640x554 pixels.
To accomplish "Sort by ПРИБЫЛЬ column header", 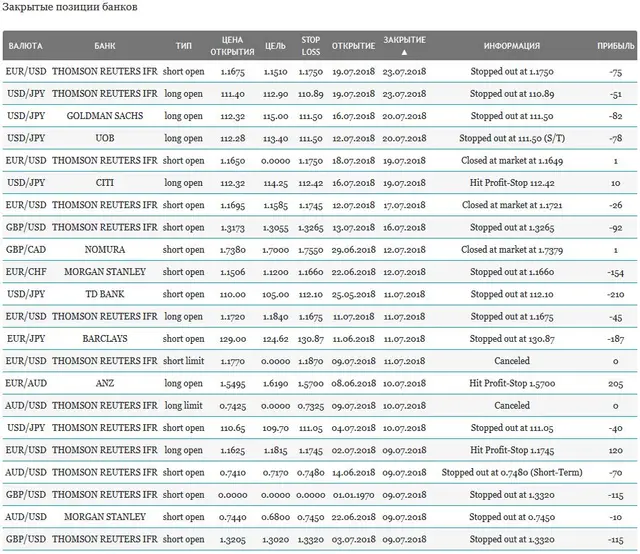I will (616, 46).
